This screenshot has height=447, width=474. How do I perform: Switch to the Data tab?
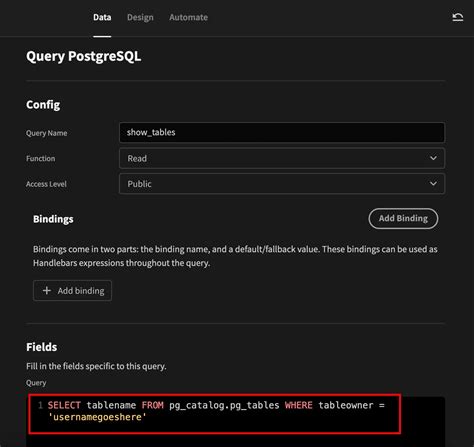tap(102, 17)
